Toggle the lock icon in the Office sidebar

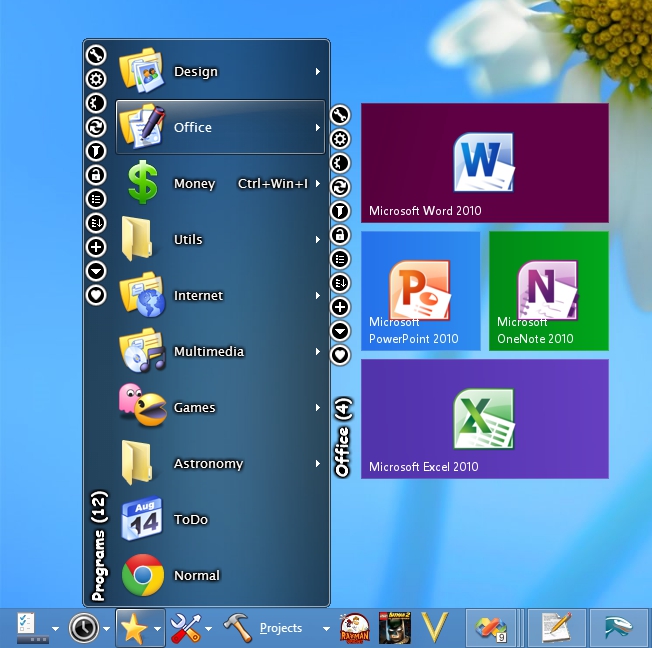341,235
